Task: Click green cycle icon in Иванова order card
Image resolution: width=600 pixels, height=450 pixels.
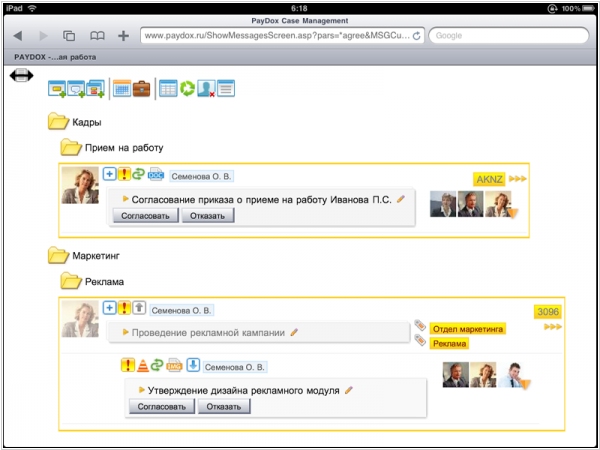Action: 139,174
